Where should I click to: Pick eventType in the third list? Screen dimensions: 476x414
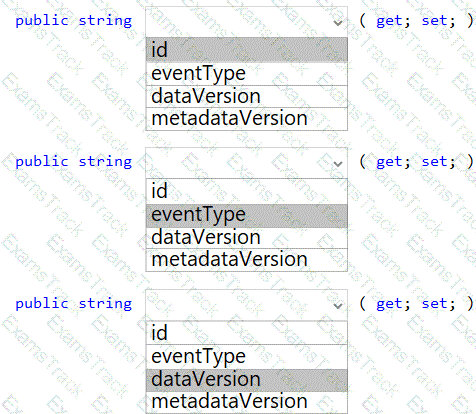[x=247, y=357]
